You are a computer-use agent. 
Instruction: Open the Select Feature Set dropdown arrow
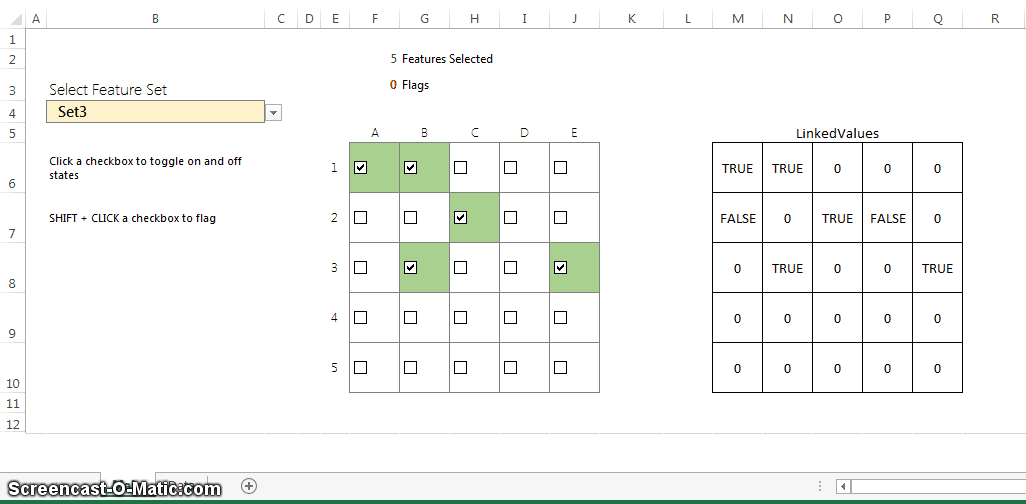[x=274, y=113]
